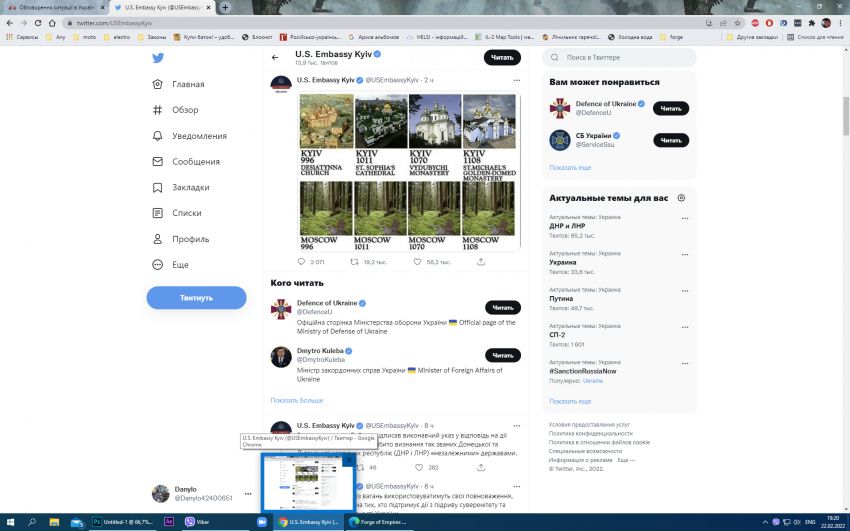Retweet the Kyiv/Moscow image tweet

coord(354,262)
